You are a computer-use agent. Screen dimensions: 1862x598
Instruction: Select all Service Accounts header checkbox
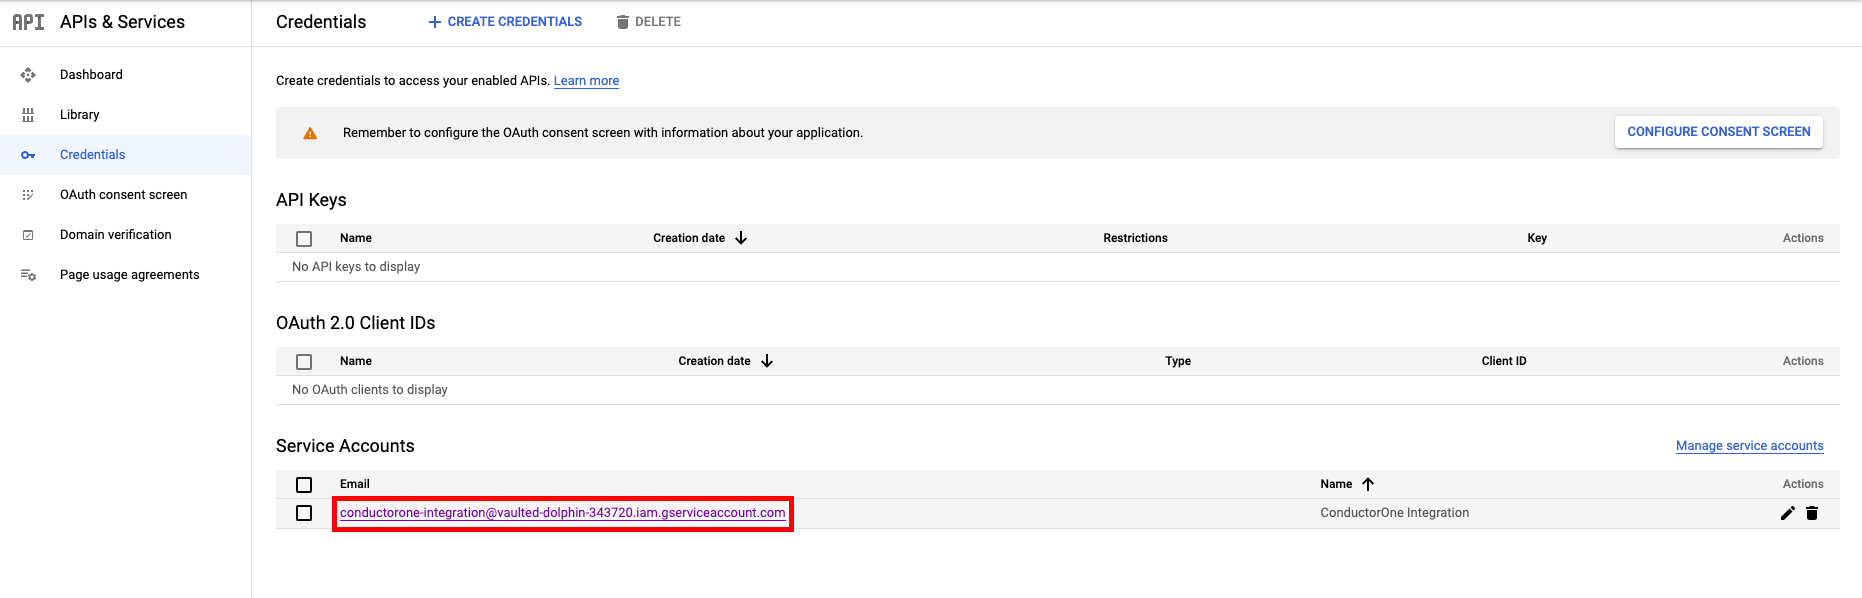(304, 485)
